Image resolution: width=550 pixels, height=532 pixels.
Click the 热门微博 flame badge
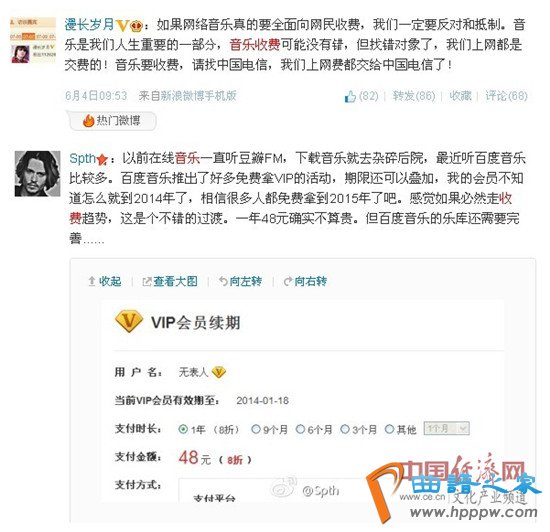tap(113, 121)
